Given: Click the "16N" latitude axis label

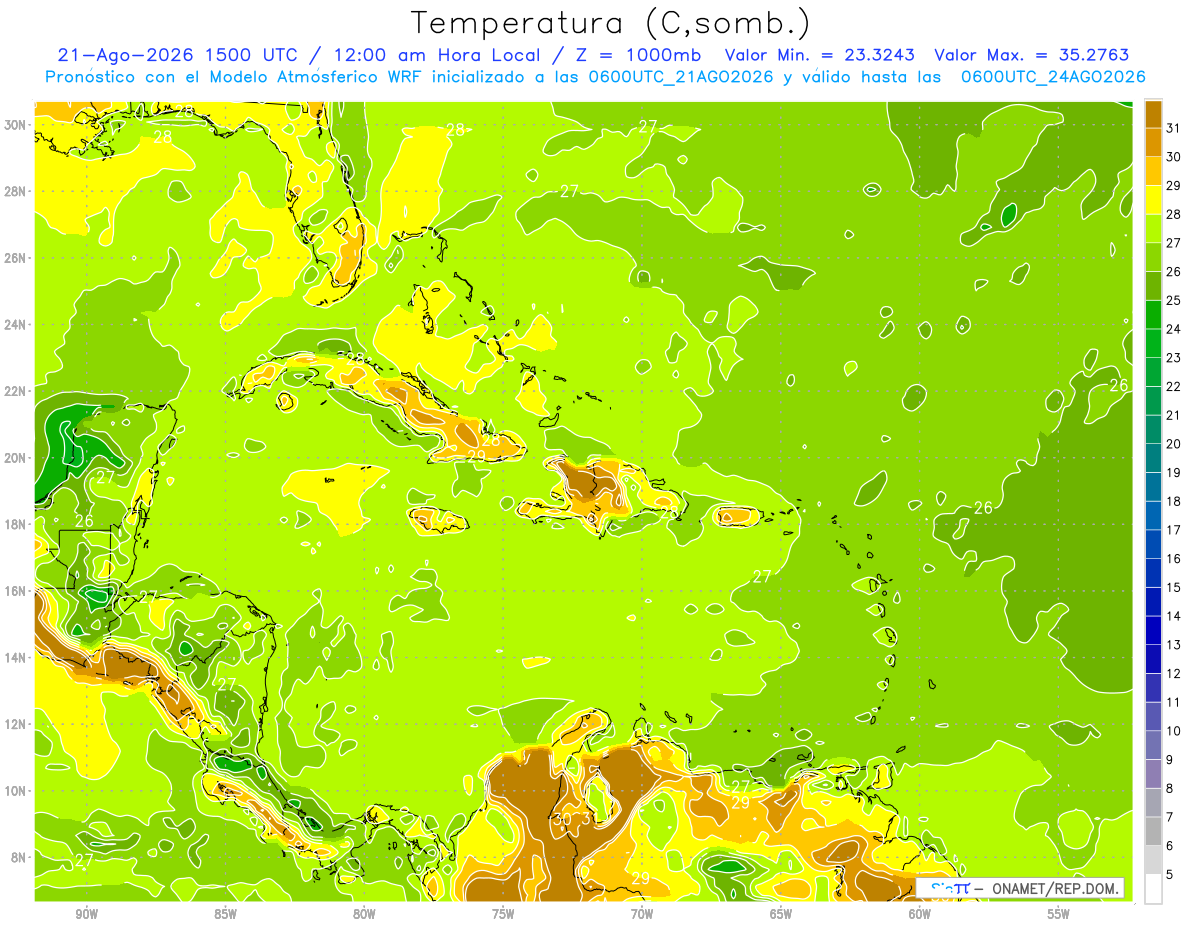Looking at the screenshot, I should point(16,590).
